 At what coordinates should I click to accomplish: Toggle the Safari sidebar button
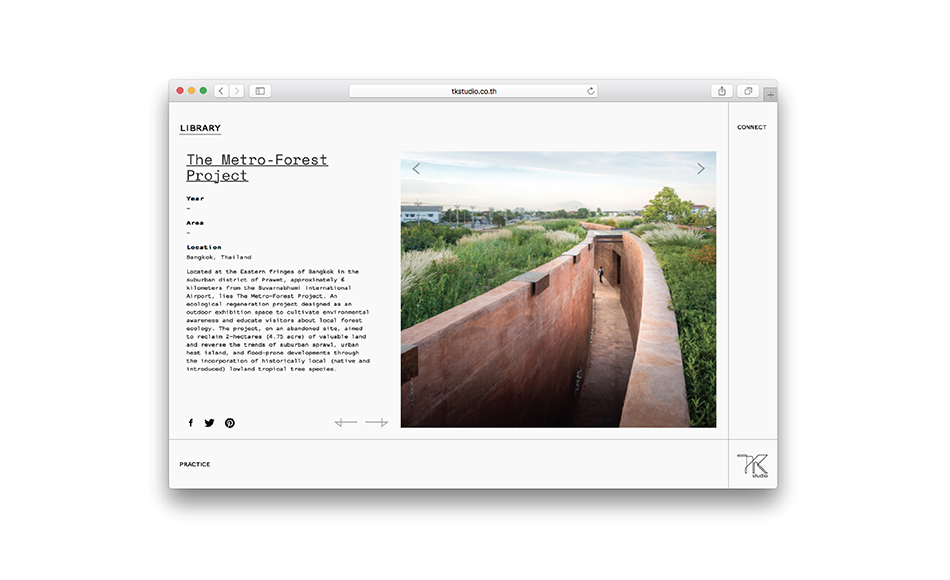(x=260, y=91)
